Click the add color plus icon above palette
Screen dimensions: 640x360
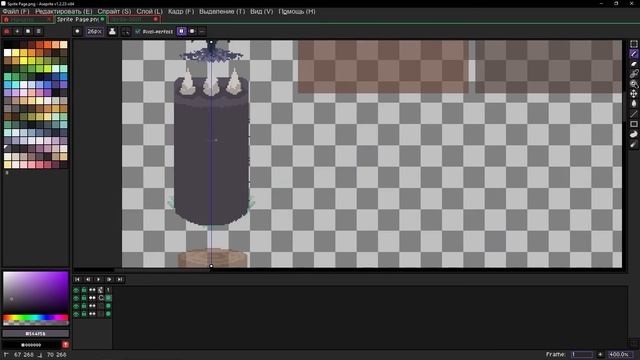17,31
